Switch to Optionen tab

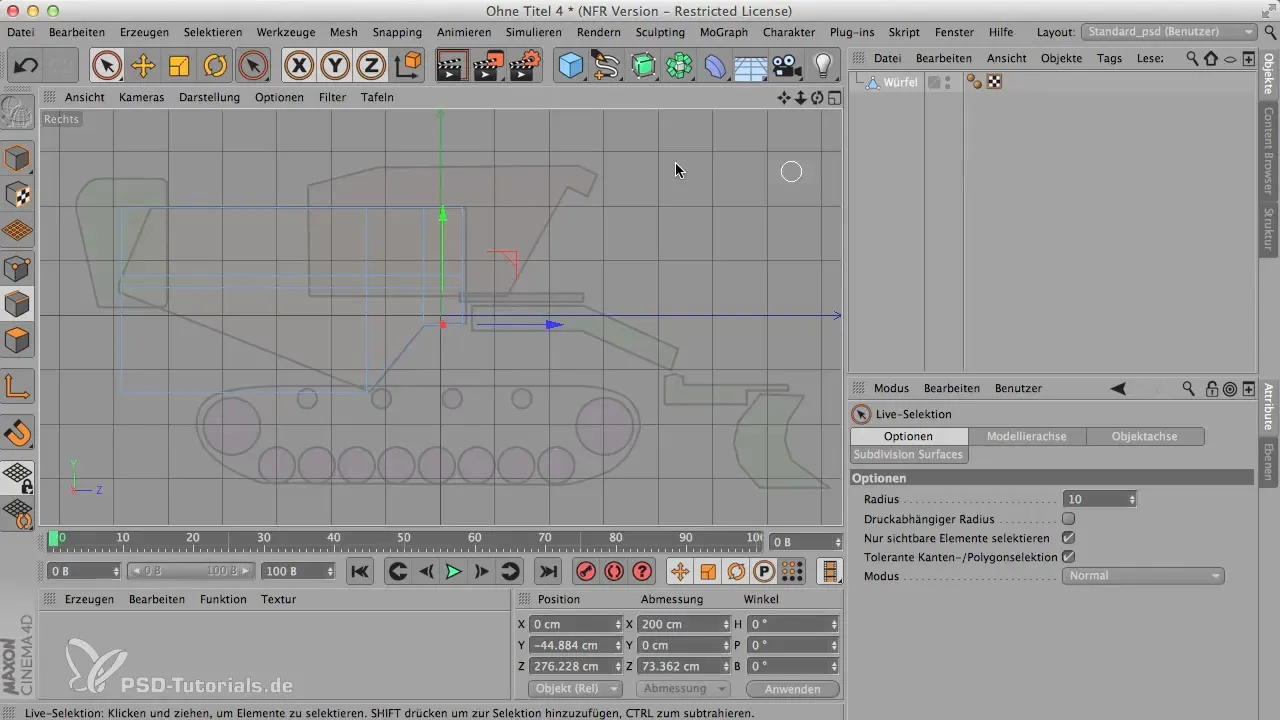point(909,436)
